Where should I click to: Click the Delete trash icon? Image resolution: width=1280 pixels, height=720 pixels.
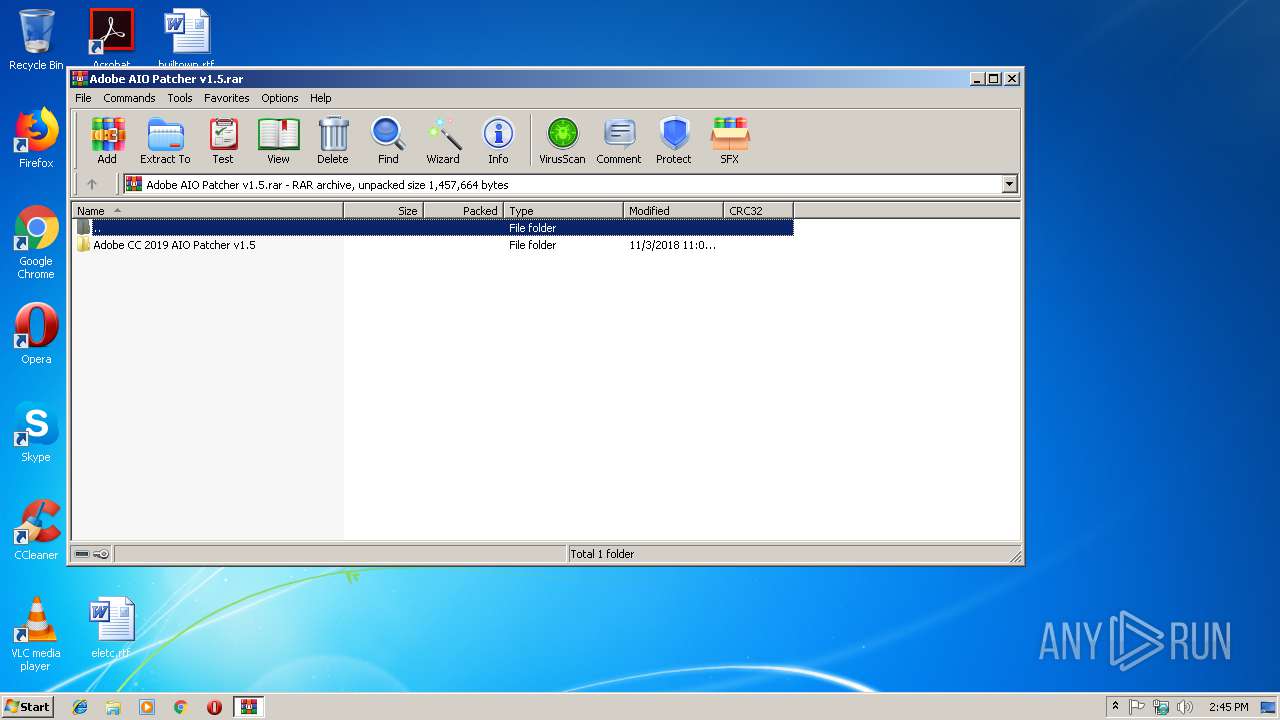[333, 140]
